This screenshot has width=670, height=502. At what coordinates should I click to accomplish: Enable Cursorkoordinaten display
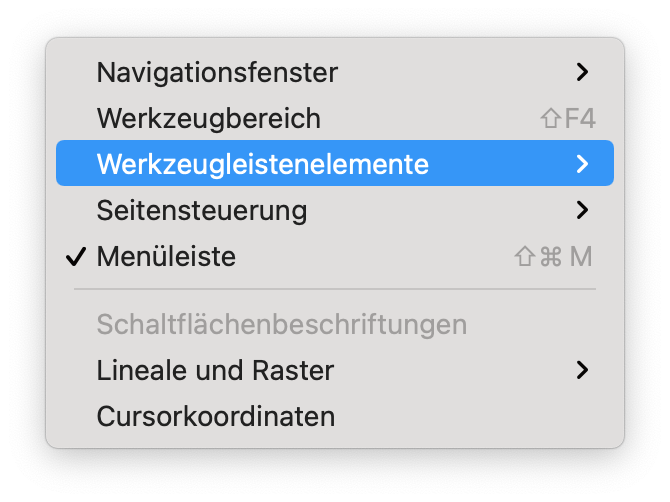coord(216,416)
